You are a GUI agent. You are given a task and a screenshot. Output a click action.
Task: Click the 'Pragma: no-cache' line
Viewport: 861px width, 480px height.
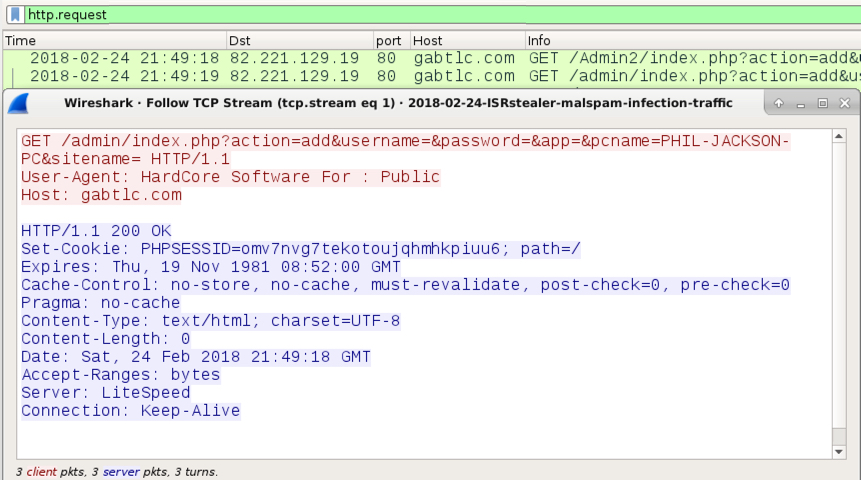(x=100, y=303)
